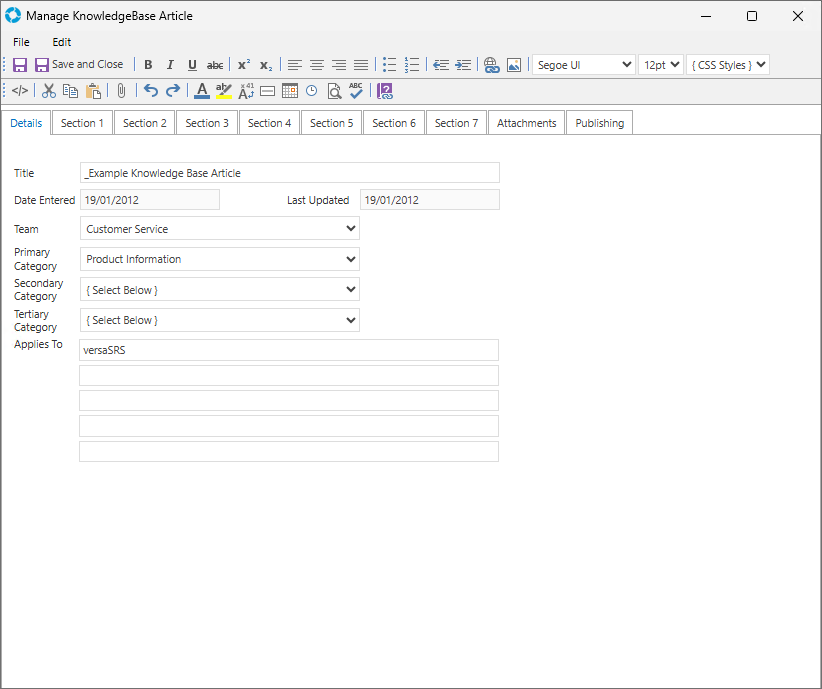Open the font color picker
This screenshot has width=822, height=689.
(x=202, y=91)
